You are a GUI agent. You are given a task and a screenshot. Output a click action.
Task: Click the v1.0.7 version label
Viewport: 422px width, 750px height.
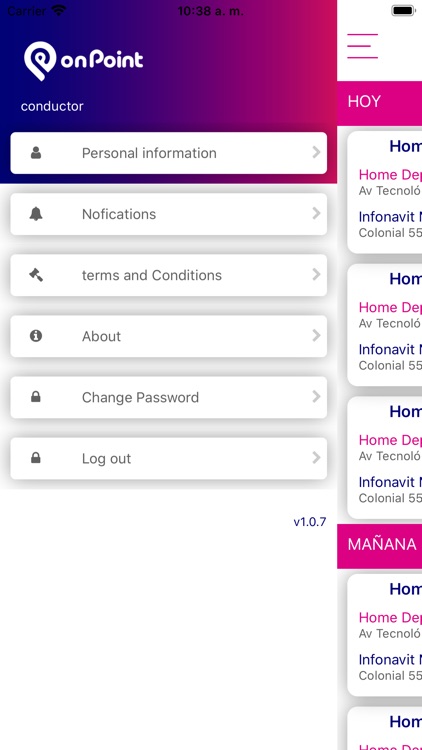point(310,522)
